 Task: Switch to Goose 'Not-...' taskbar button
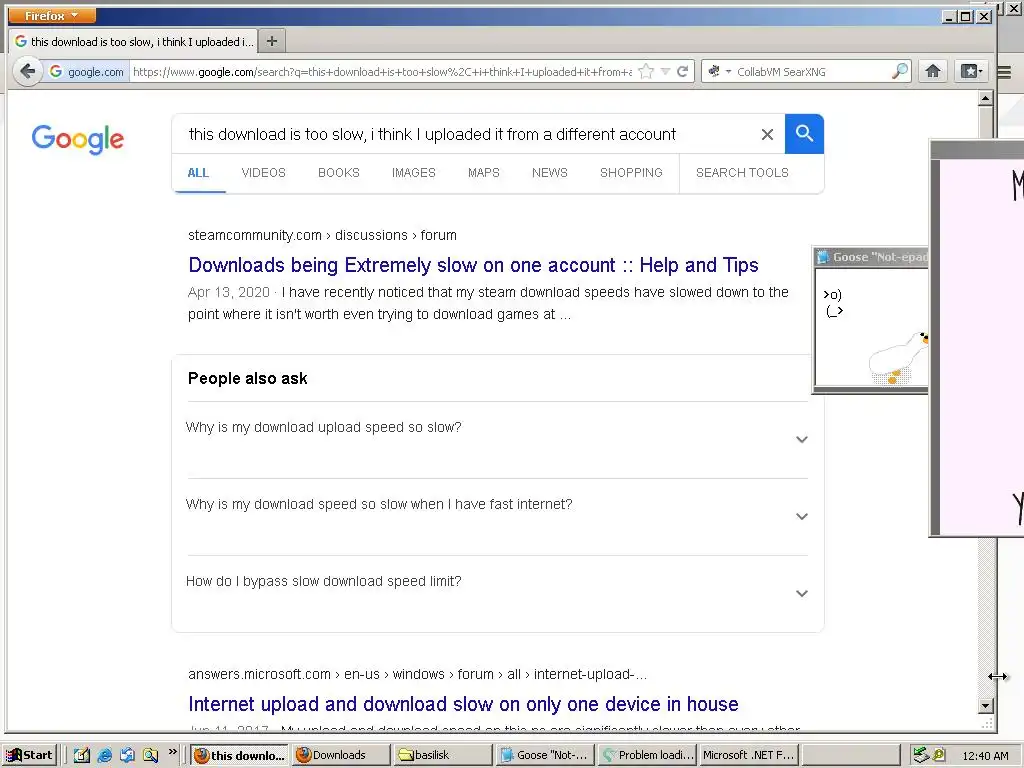[545, 756]
